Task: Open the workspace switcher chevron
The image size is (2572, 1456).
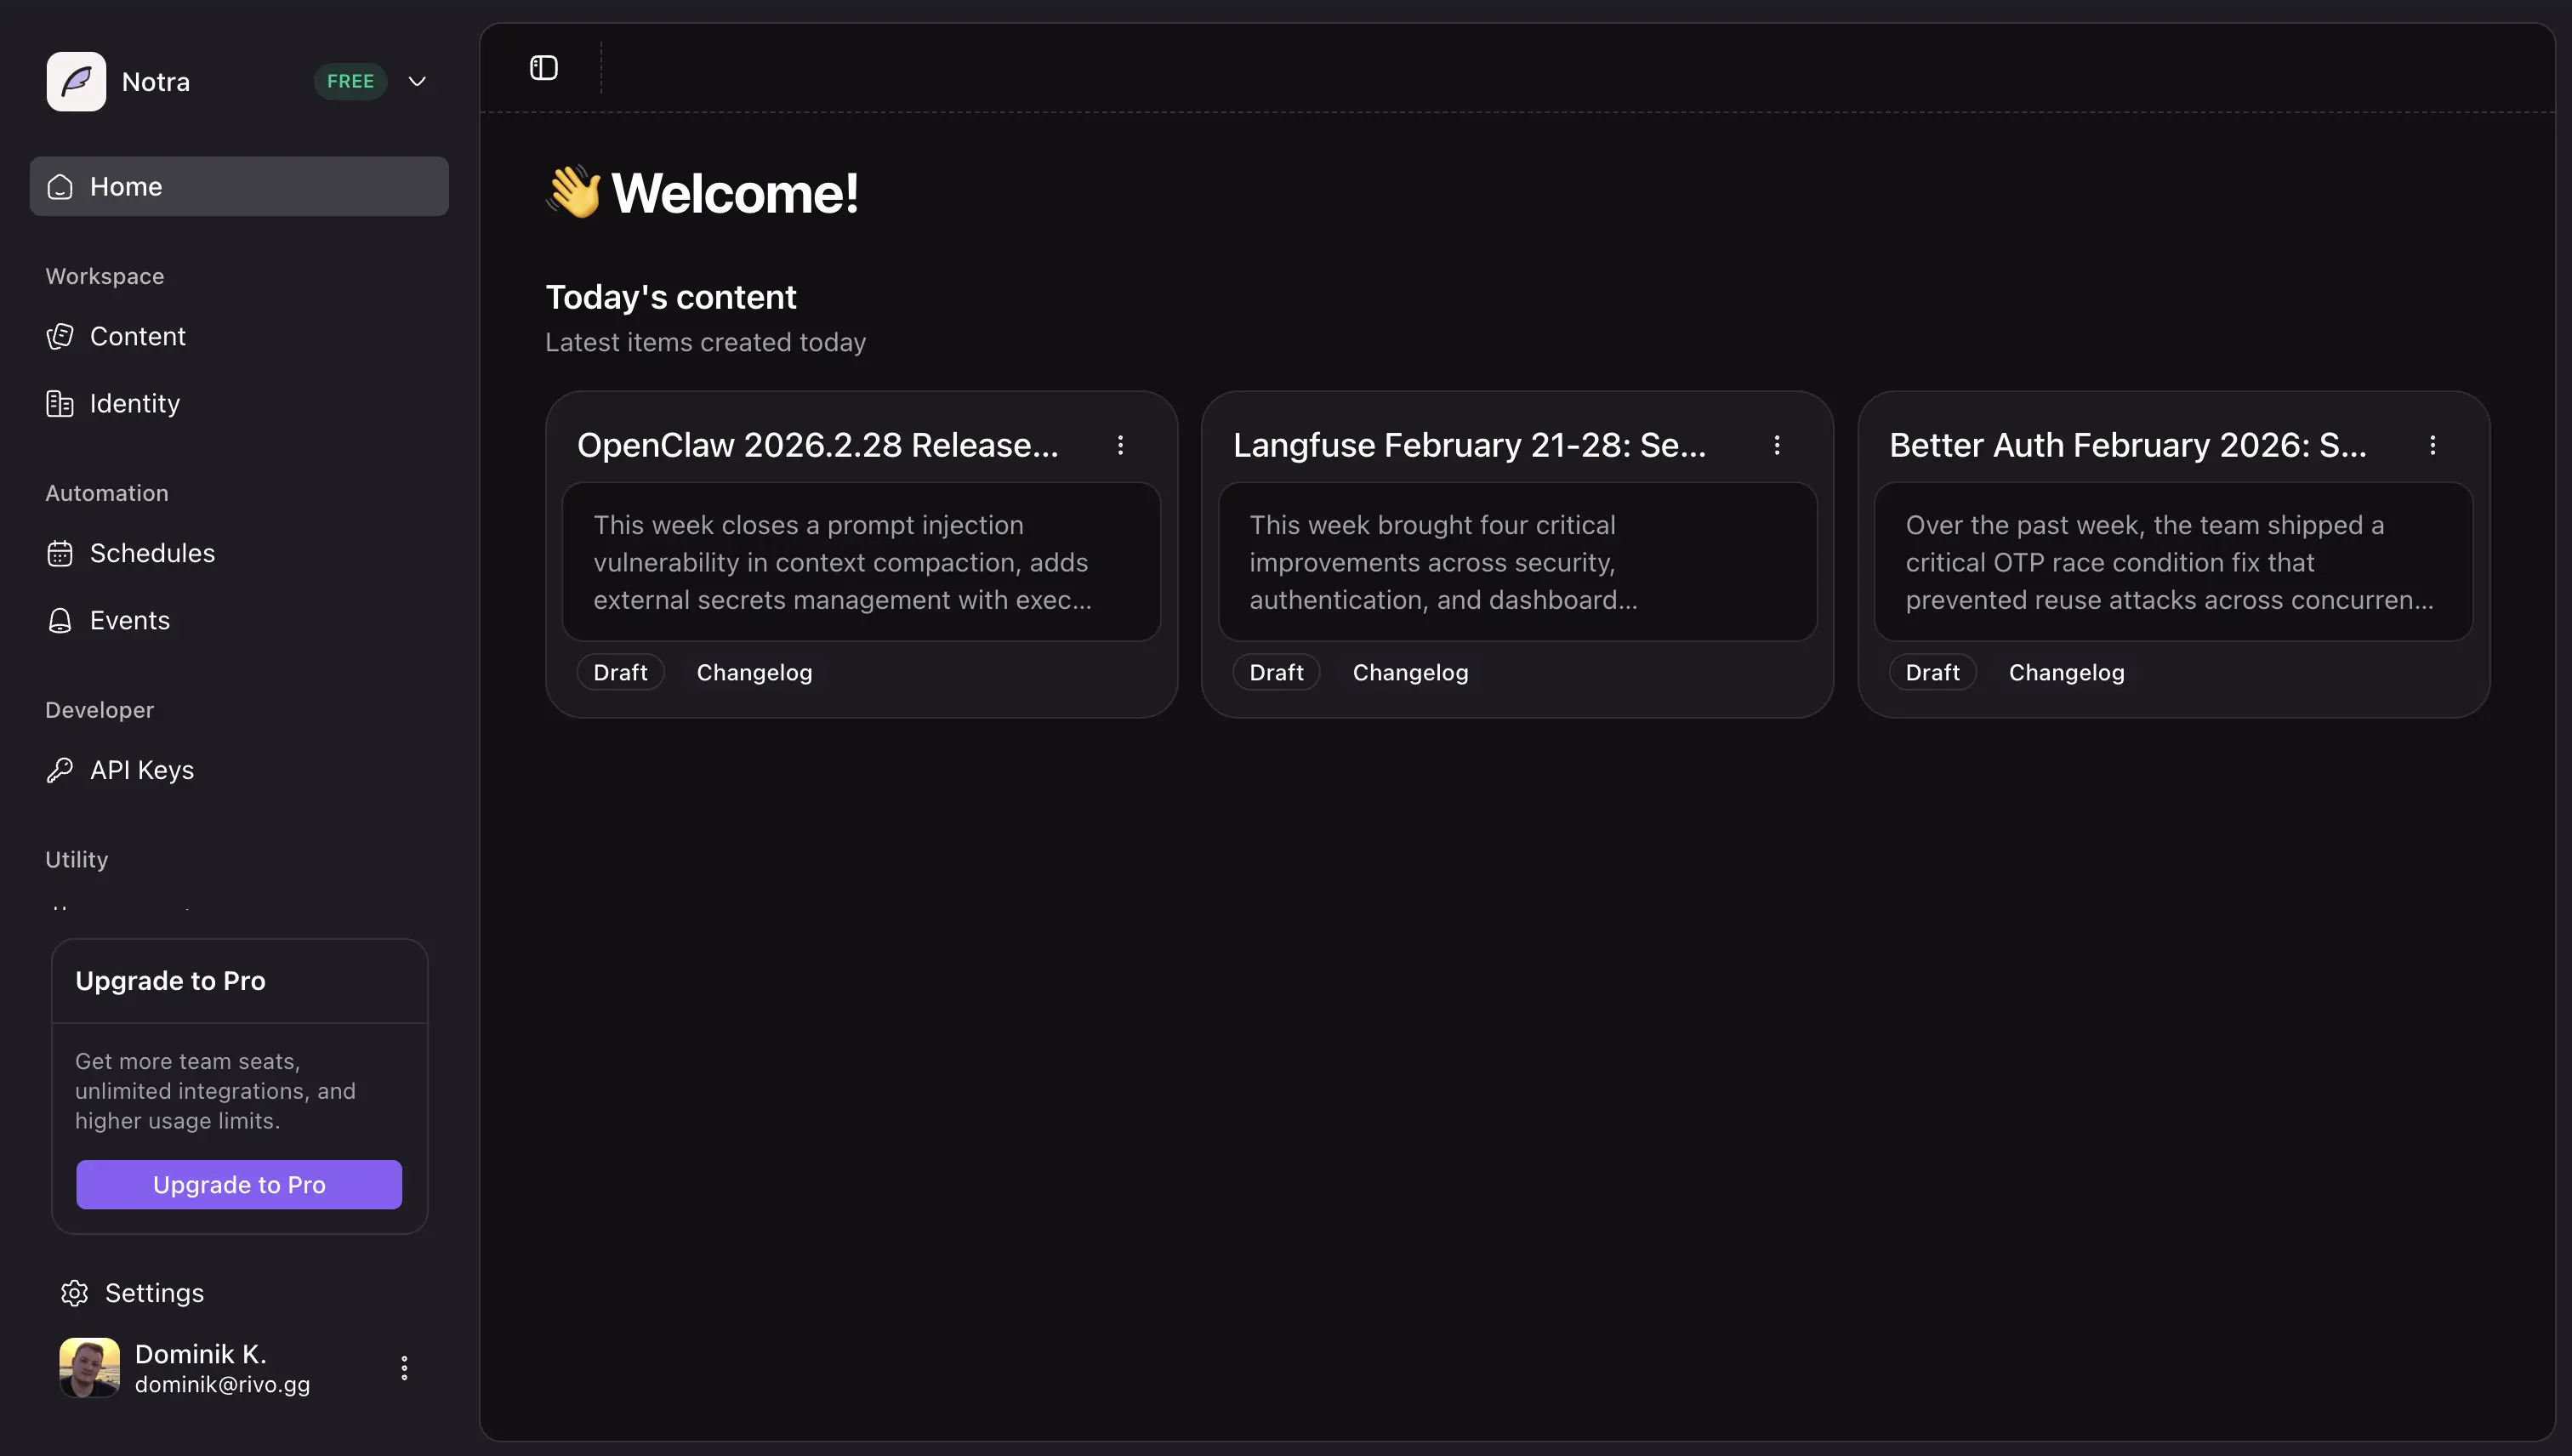Action: click(x=417, y=81)
